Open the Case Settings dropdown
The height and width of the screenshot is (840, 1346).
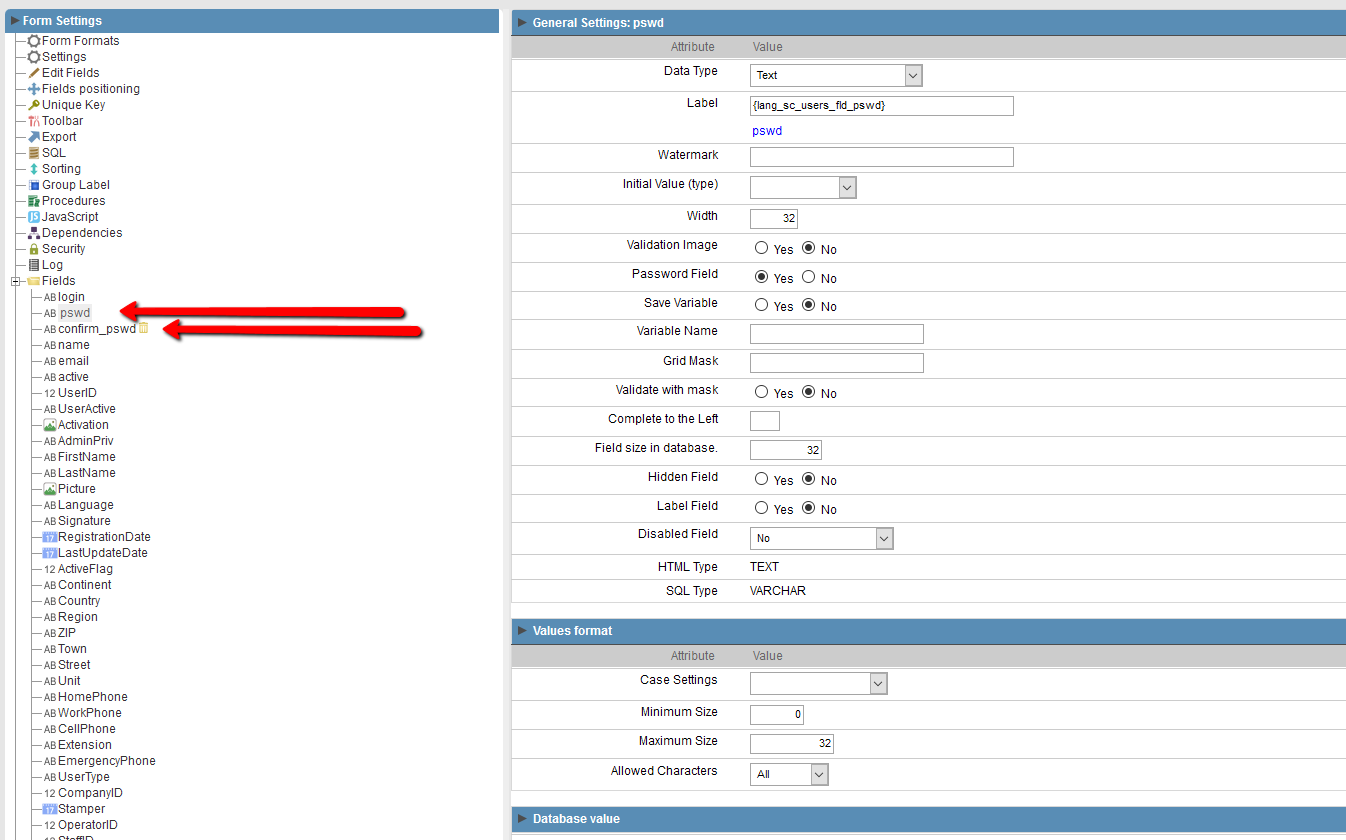(x=819, y=683)
